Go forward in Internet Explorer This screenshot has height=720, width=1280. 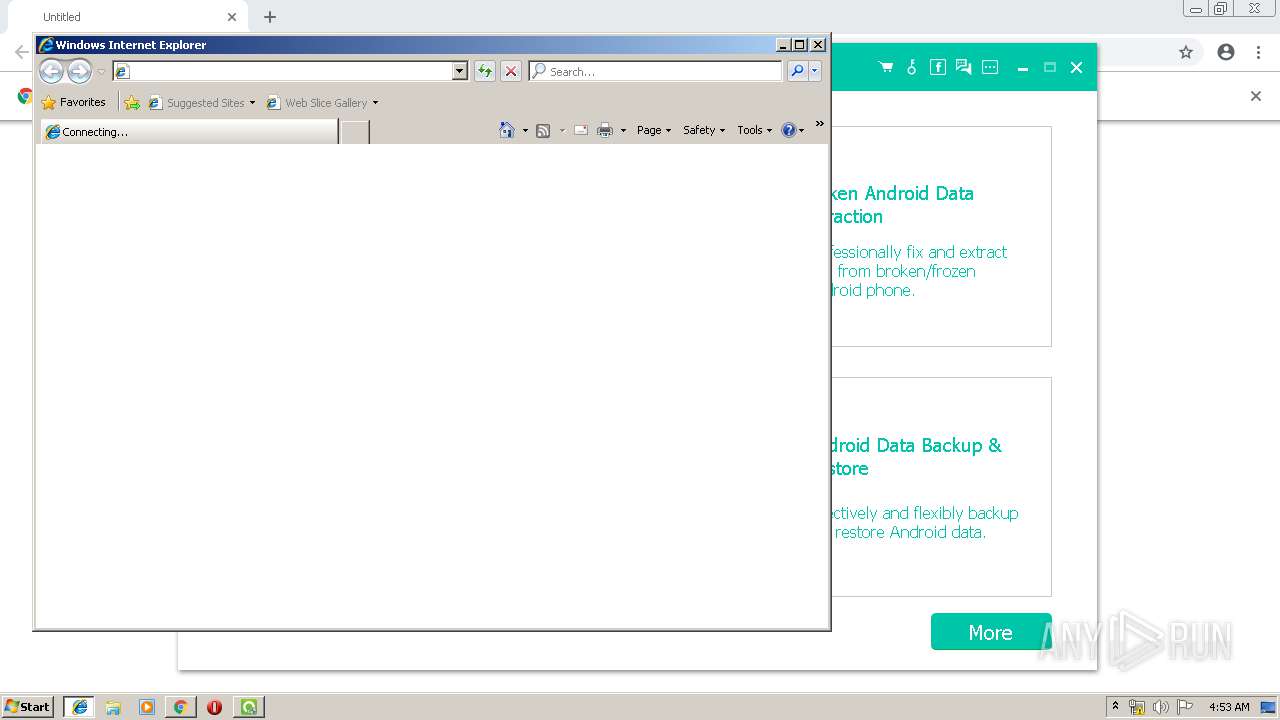click(x=79, y=71)
